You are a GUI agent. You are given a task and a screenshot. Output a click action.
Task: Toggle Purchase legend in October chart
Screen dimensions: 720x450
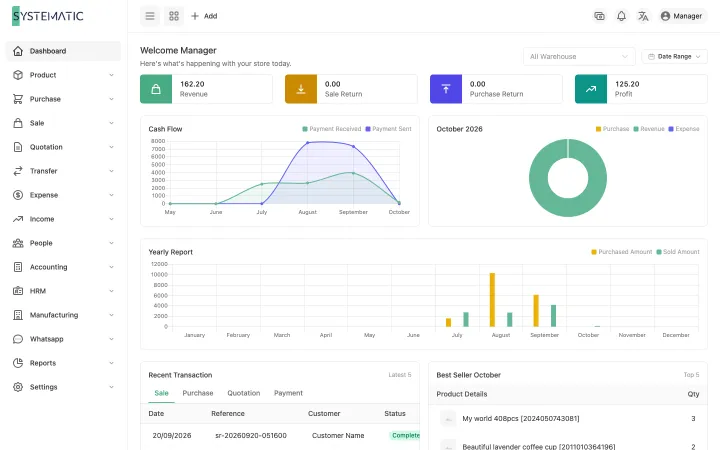pos(612,129)
